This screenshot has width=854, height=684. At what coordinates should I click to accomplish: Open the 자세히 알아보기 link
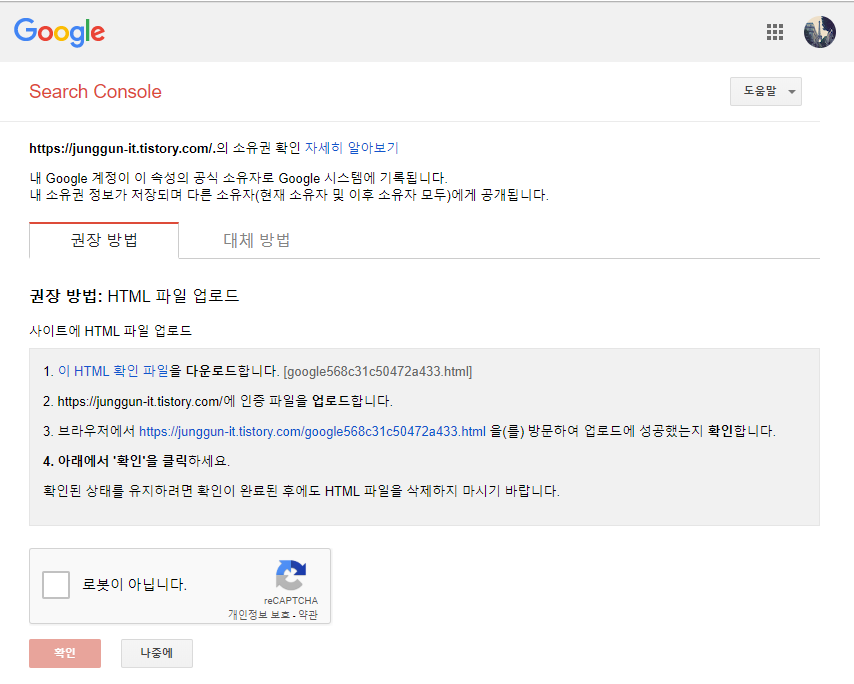[352, 148]
